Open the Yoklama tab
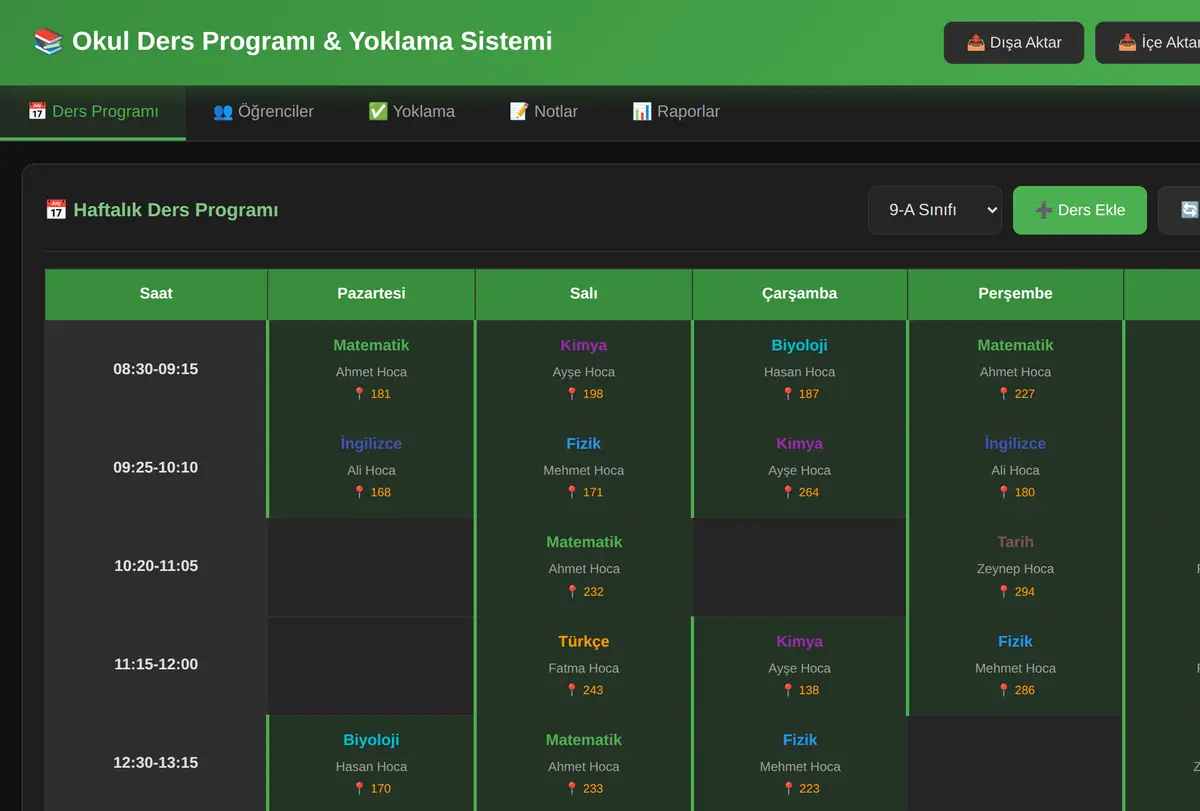The image size is (1200, 811). [x=411, y=112]
